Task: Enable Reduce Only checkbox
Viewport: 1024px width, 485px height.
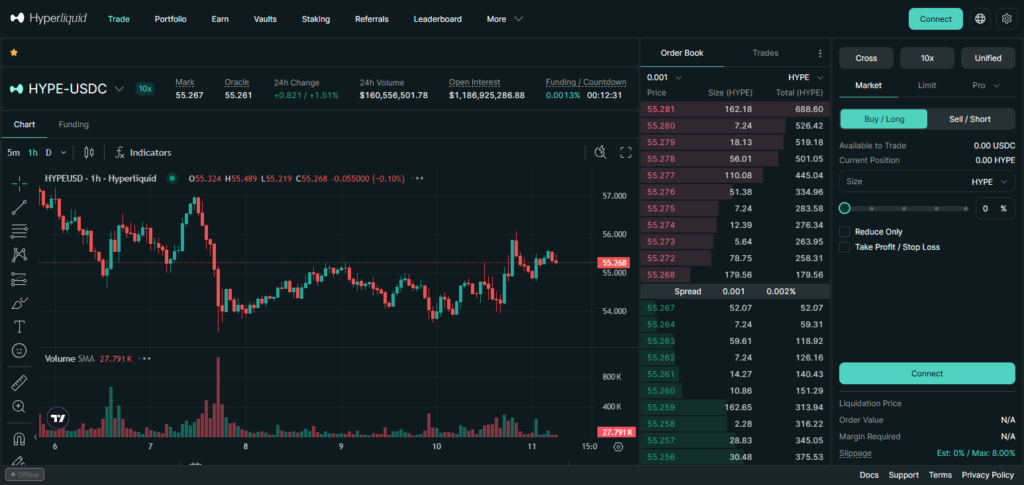Action: tap(844, 232)
